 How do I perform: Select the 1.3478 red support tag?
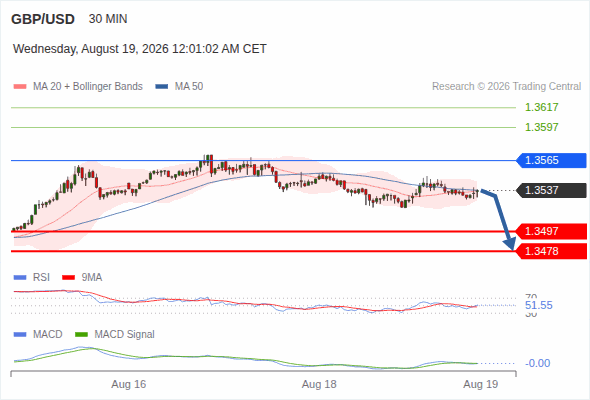pos(551,251)
